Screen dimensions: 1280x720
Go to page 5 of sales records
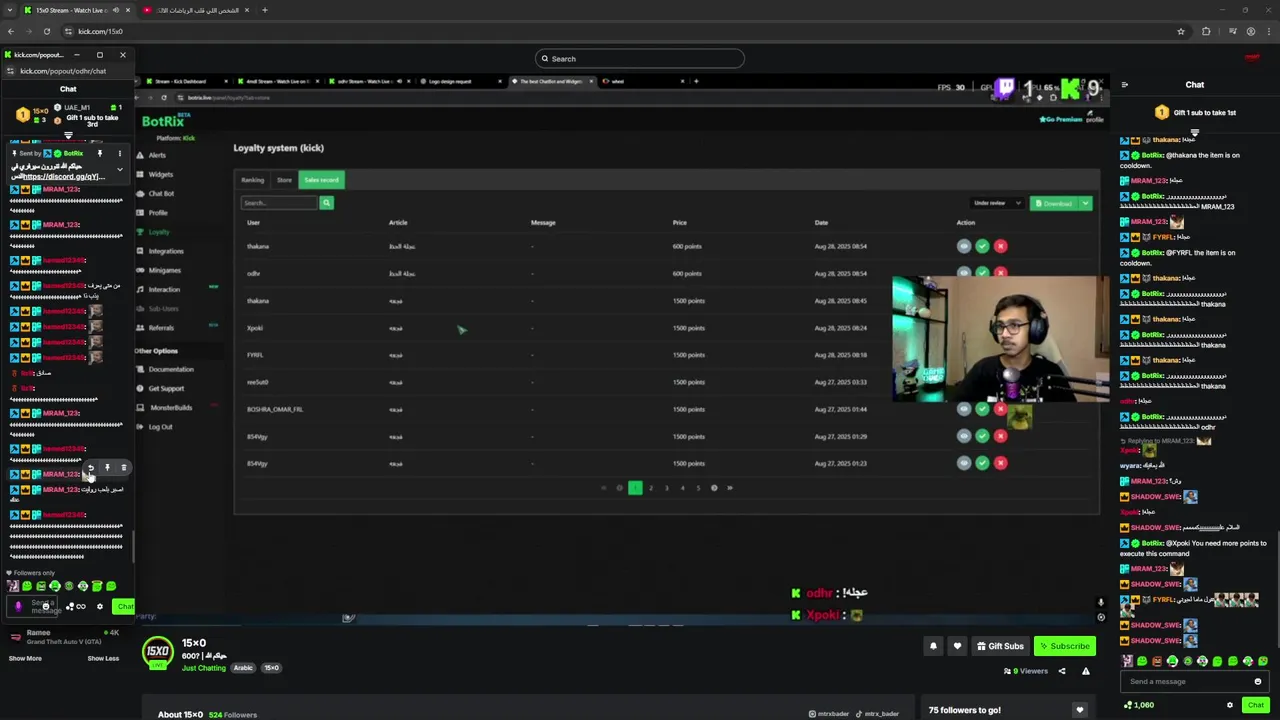[x=698, y=488]
